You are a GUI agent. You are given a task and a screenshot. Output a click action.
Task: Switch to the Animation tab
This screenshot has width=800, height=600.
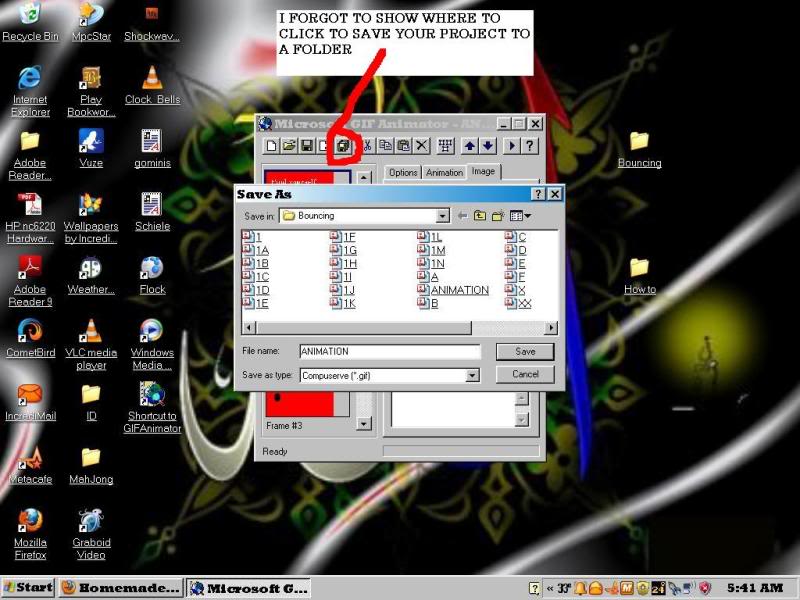(x=444, y=172)
